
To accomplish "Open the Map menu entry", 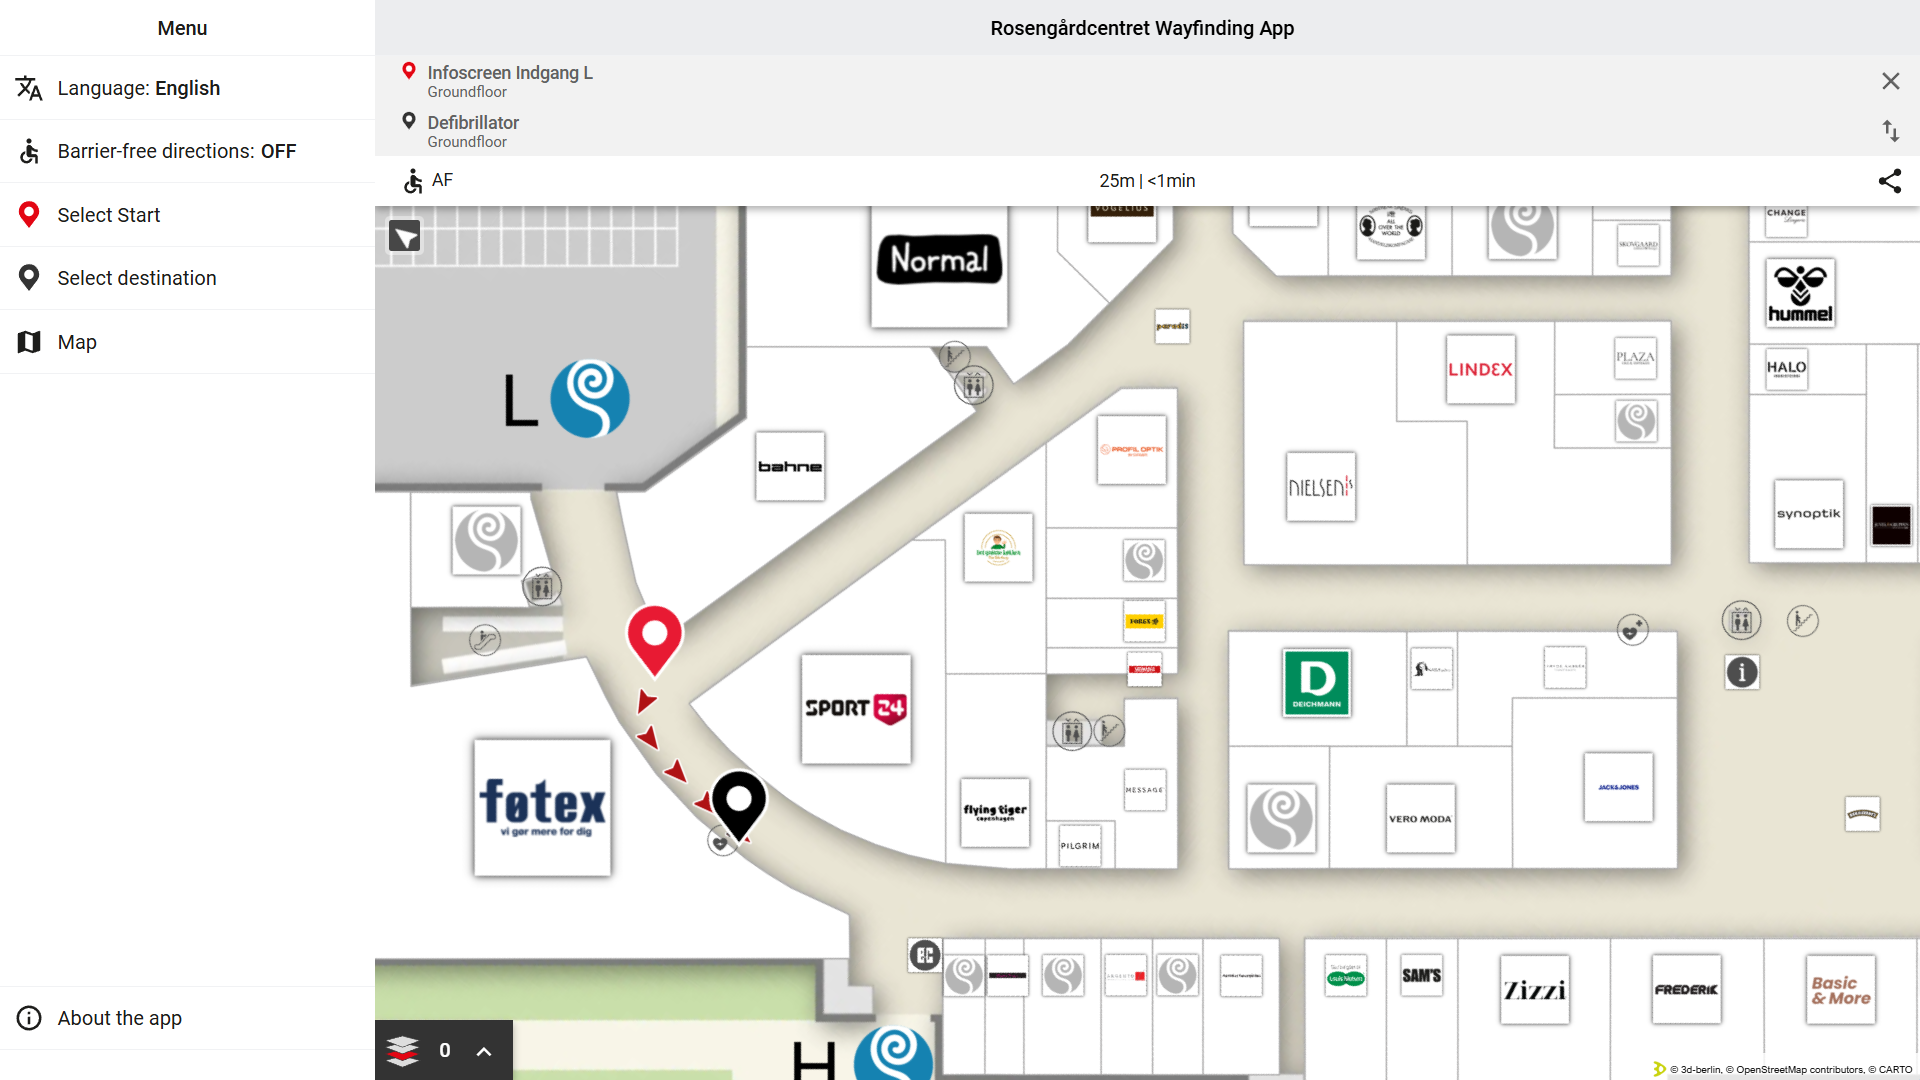I will (x=187, y=342).
